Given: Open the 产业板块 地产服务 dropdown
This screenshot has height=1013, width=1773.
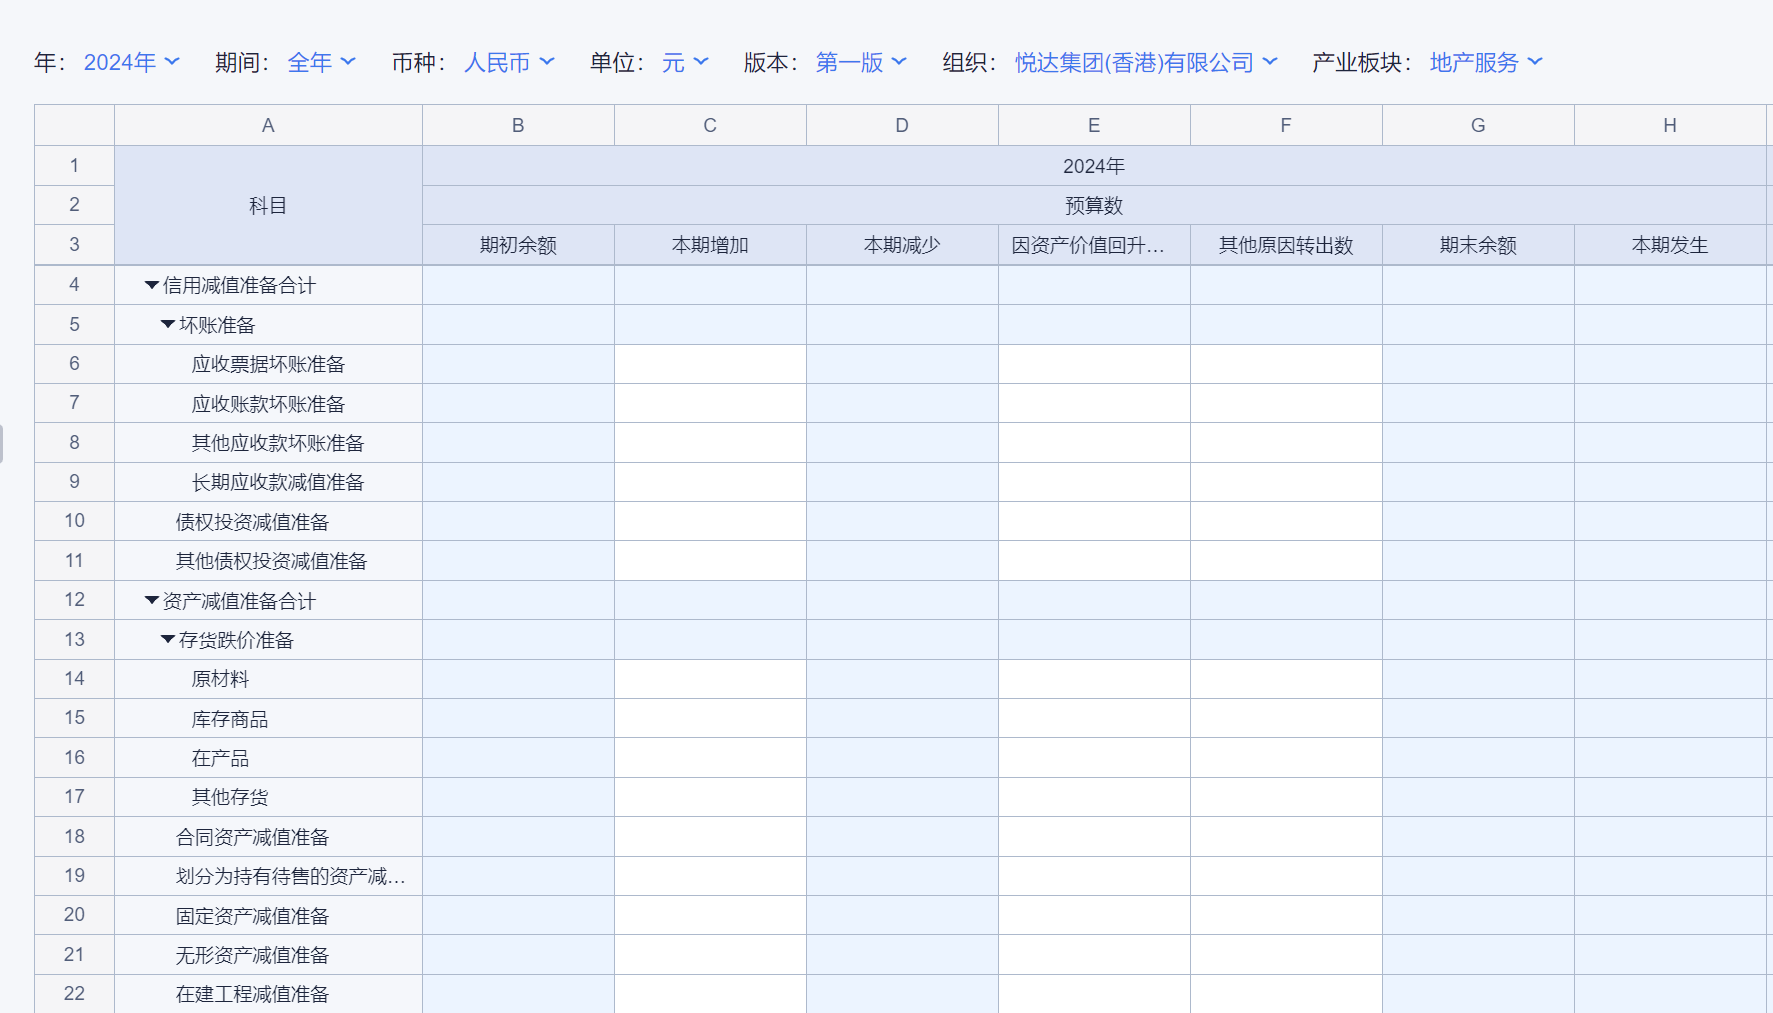Looking at the screenshot, I should pyautogui.click(x=1485, y=63).
